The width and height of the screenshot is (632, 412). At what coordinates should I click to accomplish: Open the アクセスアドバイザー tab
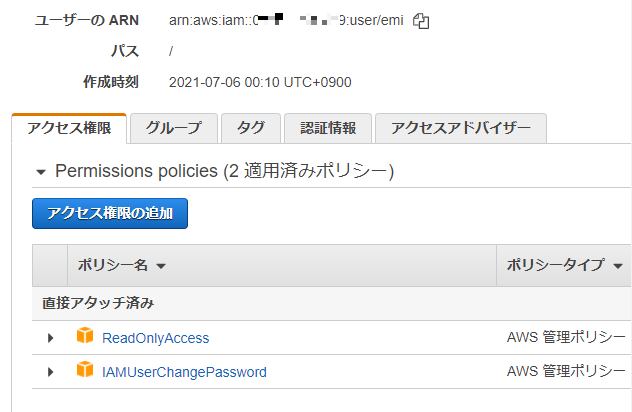[461, 128]
